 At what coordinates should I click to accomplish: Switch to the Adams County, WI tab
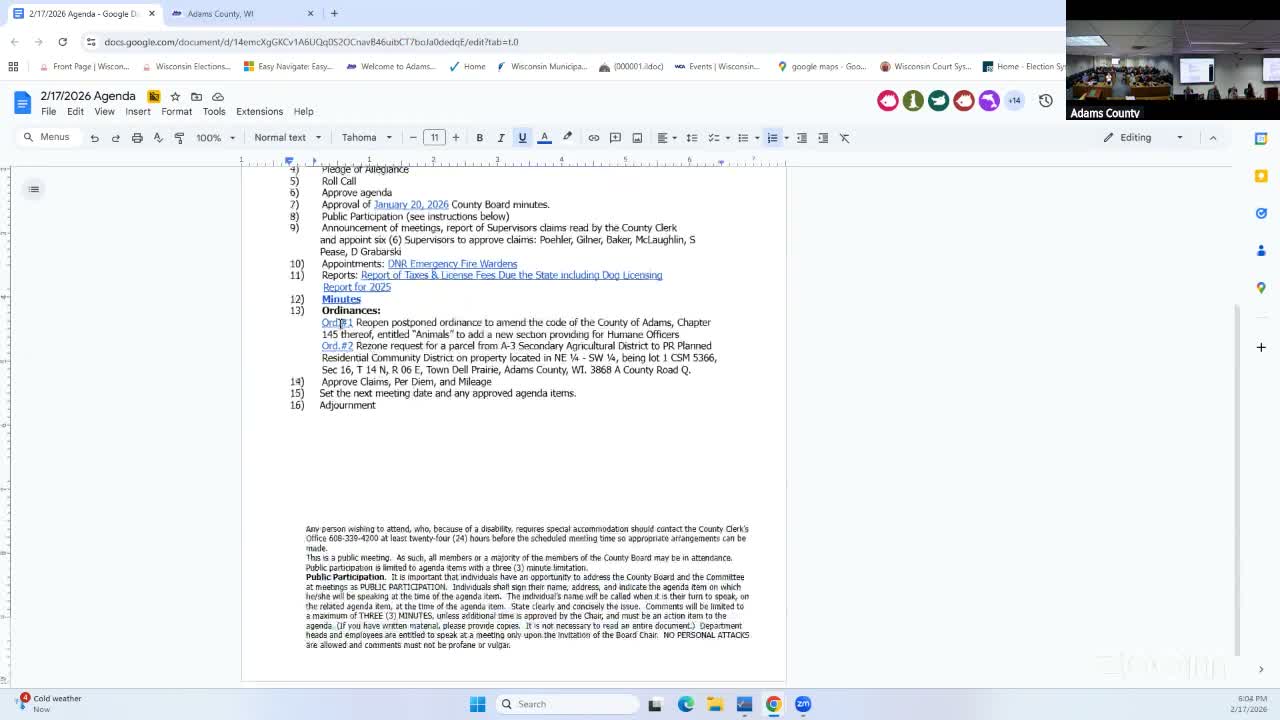tap(240, 14)
